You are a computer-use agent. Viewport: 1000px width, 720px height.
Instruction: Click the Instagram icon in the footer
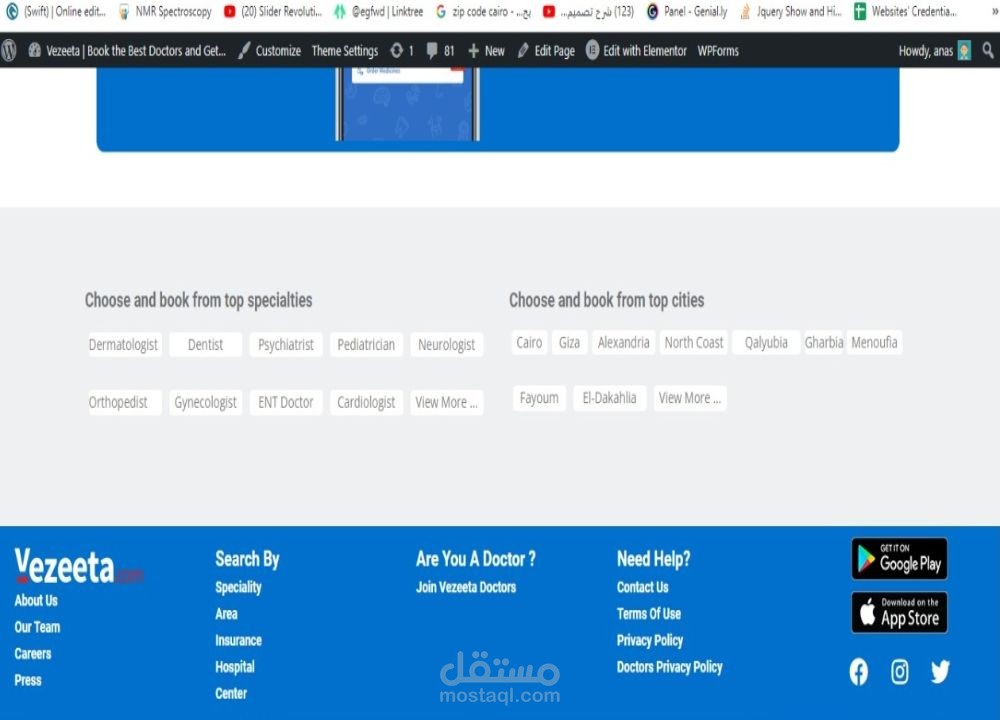pyautogui.click(x=899, y=671)
